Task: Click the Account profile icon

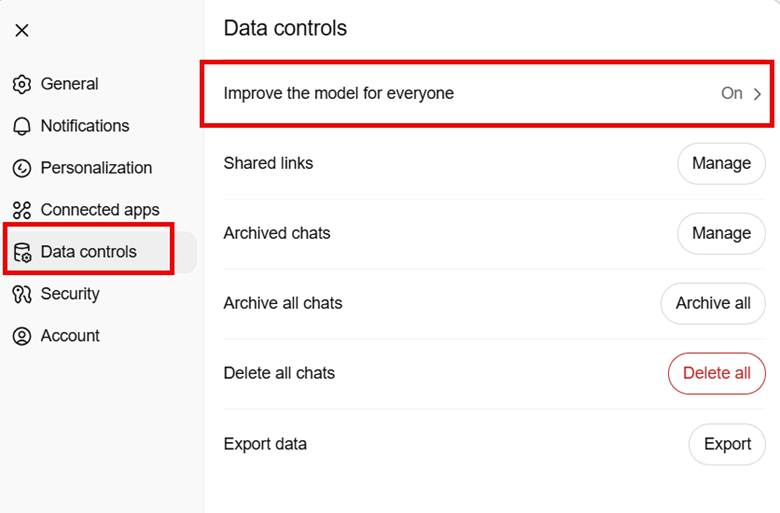Action: pos(22,336)
